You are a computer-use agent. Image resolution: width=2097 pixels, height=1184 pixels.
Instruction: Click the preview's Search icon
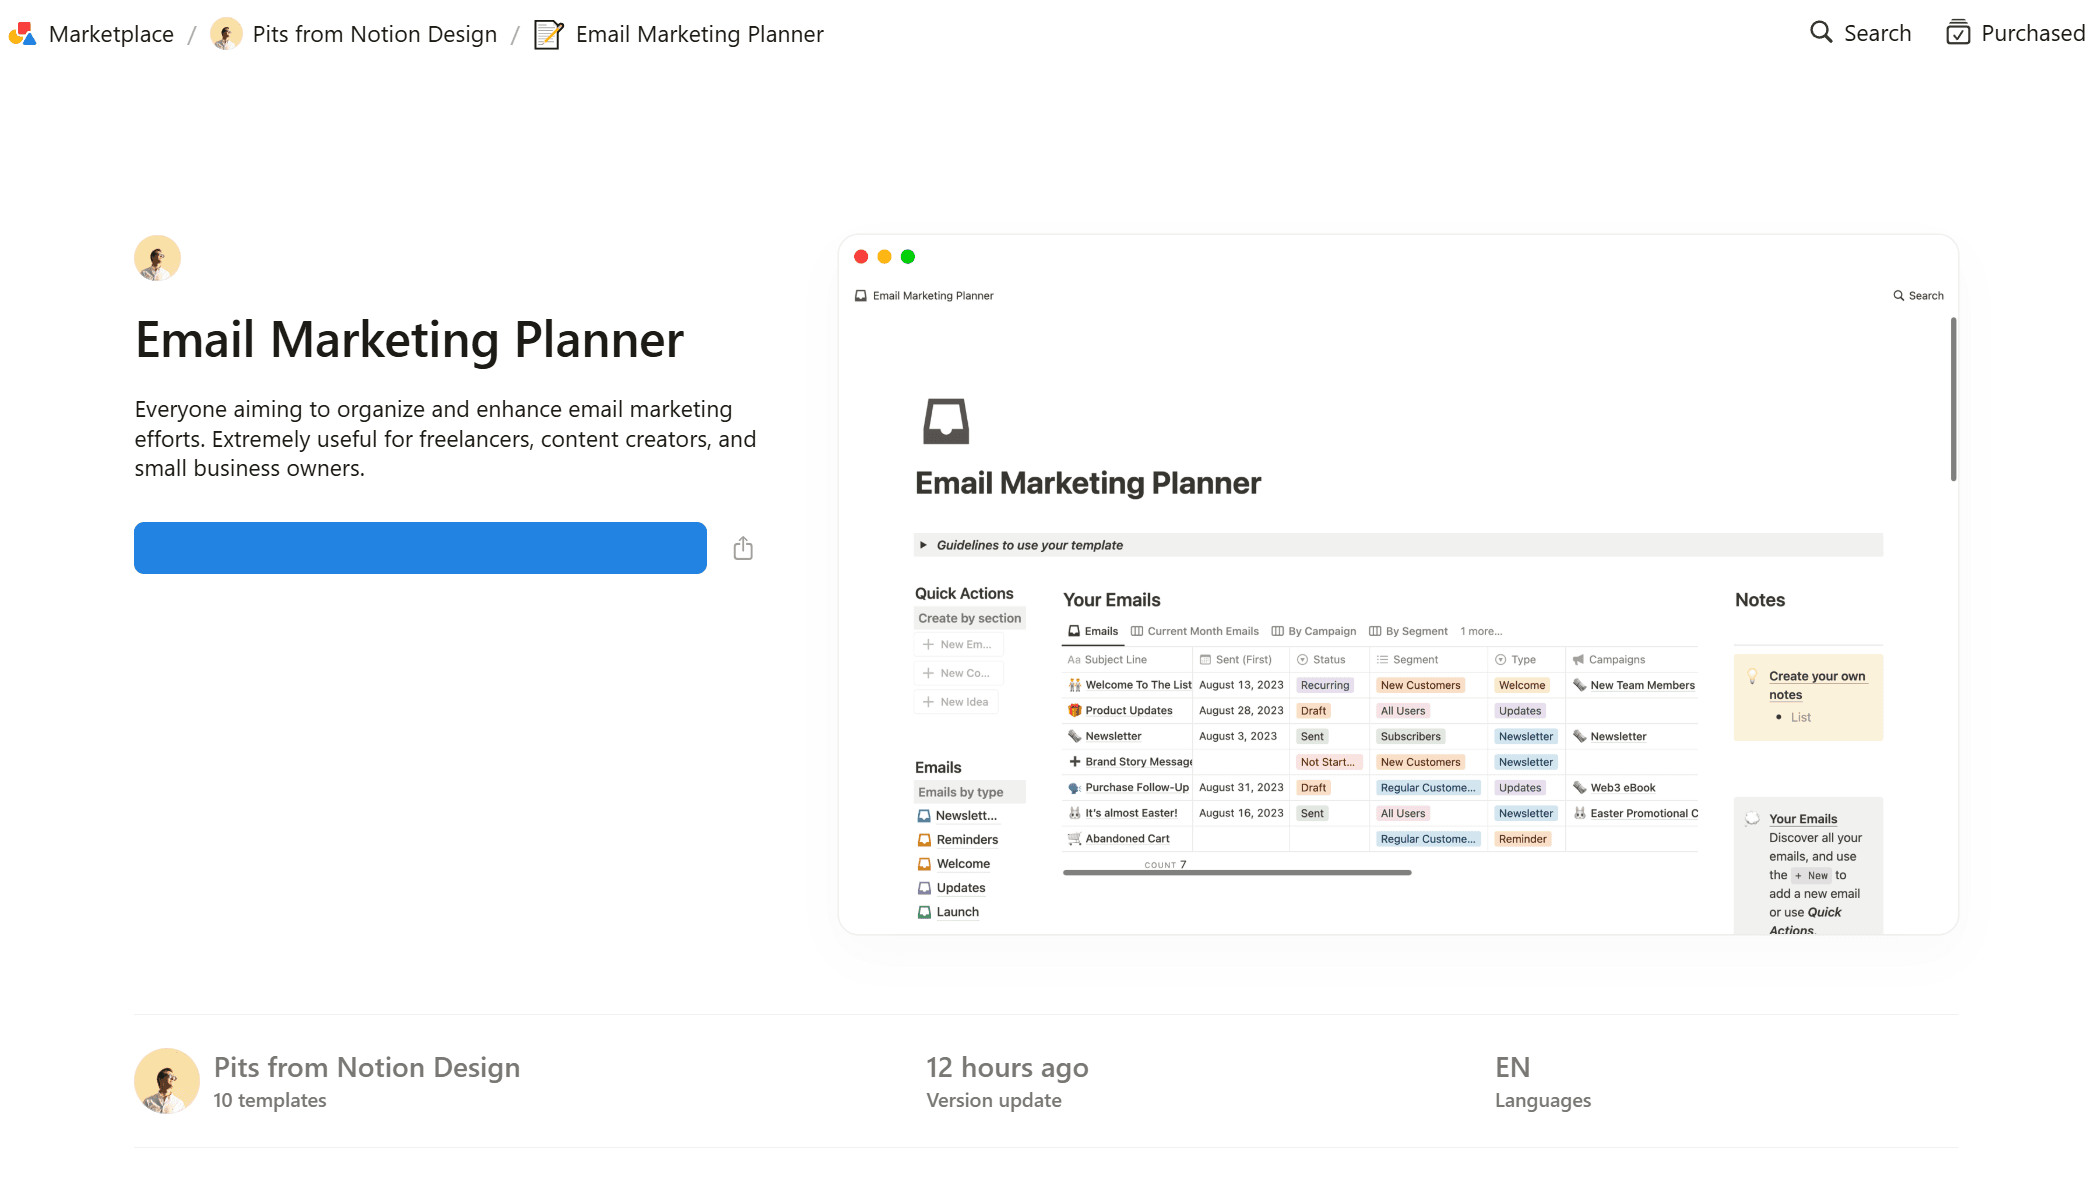pos(1898,296)
